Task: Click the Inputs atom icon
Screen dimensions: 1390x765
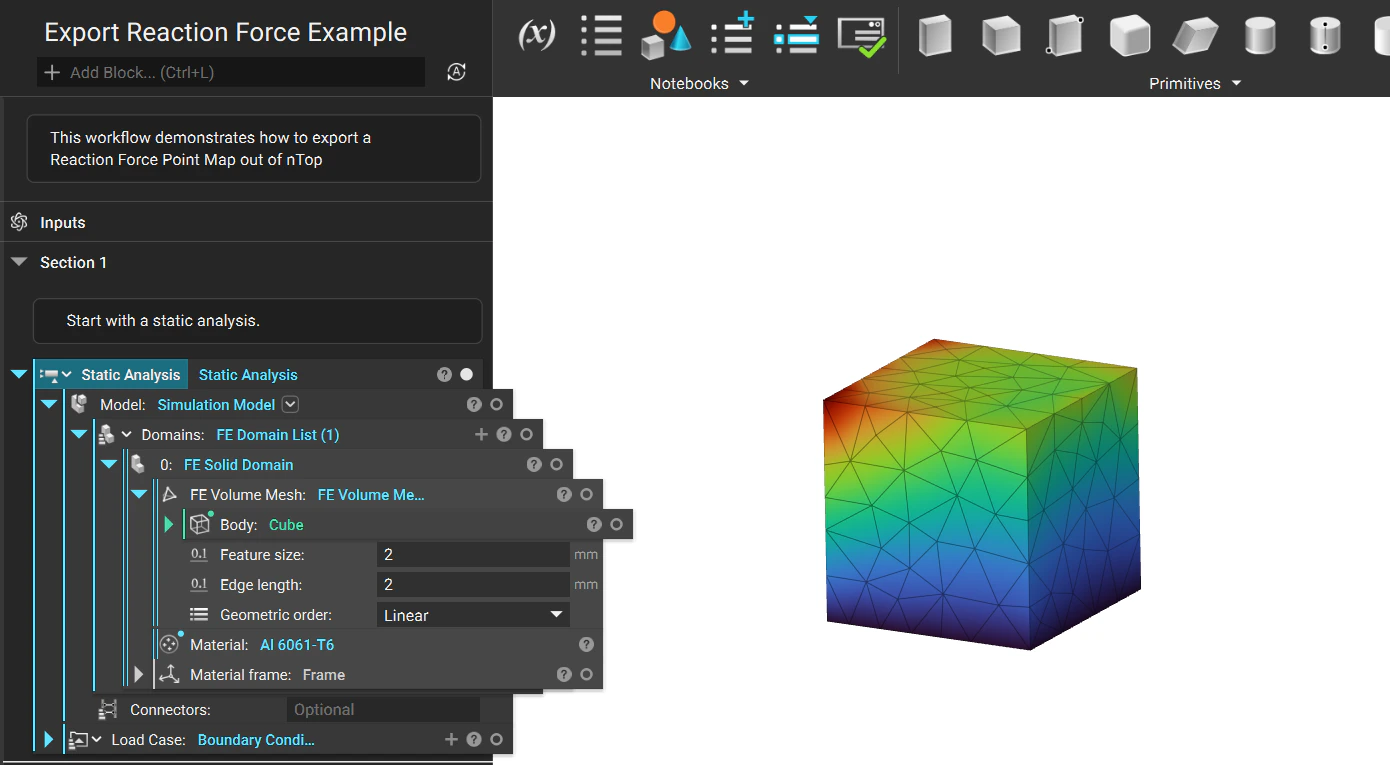Action: 18,222
